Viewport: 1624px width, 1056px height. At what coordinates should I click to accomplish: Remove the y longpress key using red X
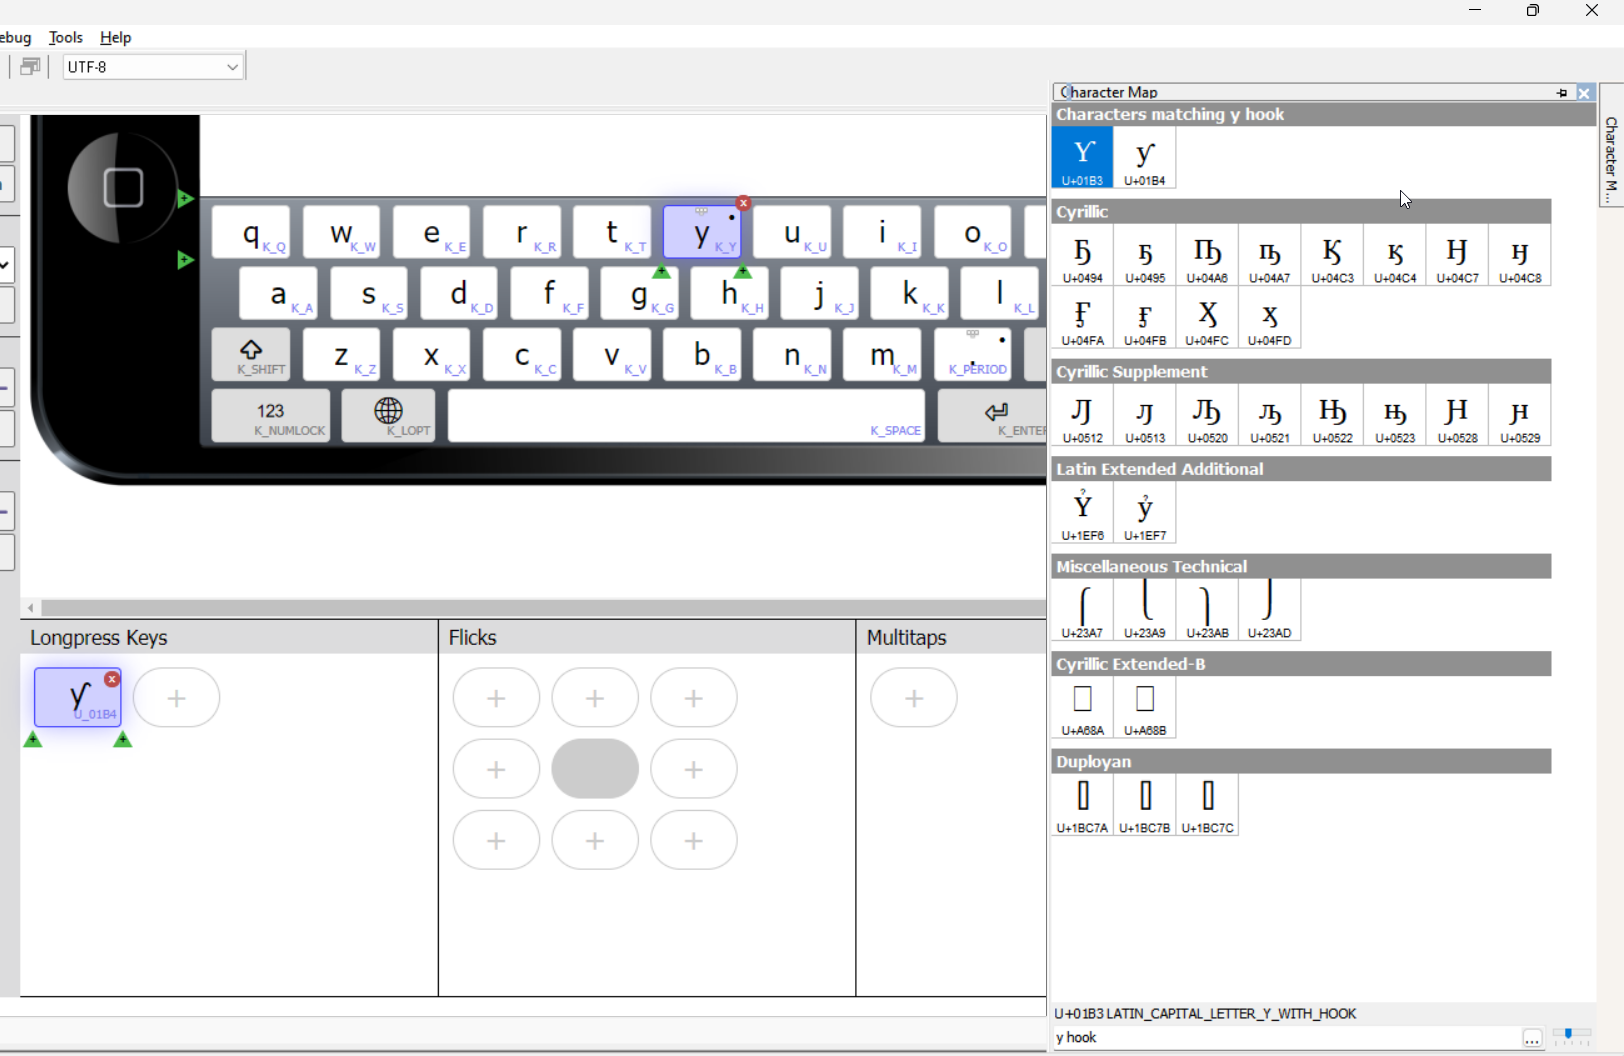point(112,679)
